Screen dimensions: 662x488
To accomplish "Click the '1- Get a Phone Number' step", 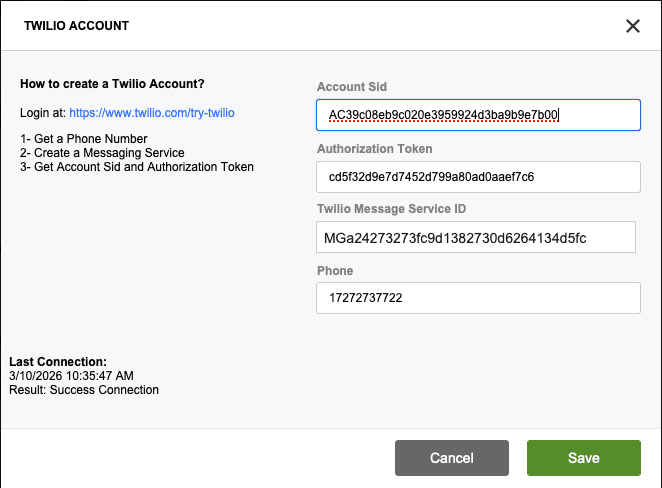I will (x=84, y=139).
